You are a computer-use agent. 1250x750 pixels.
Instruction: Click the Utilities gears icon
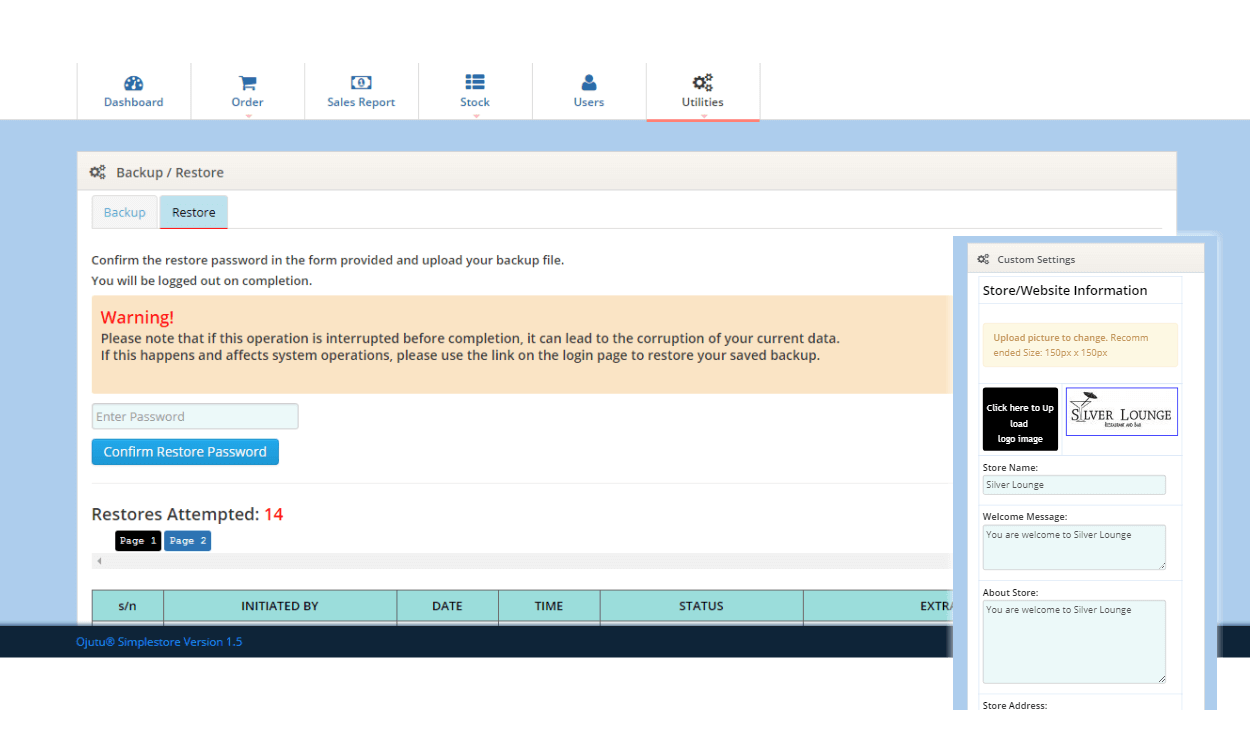tap(703, 83)
